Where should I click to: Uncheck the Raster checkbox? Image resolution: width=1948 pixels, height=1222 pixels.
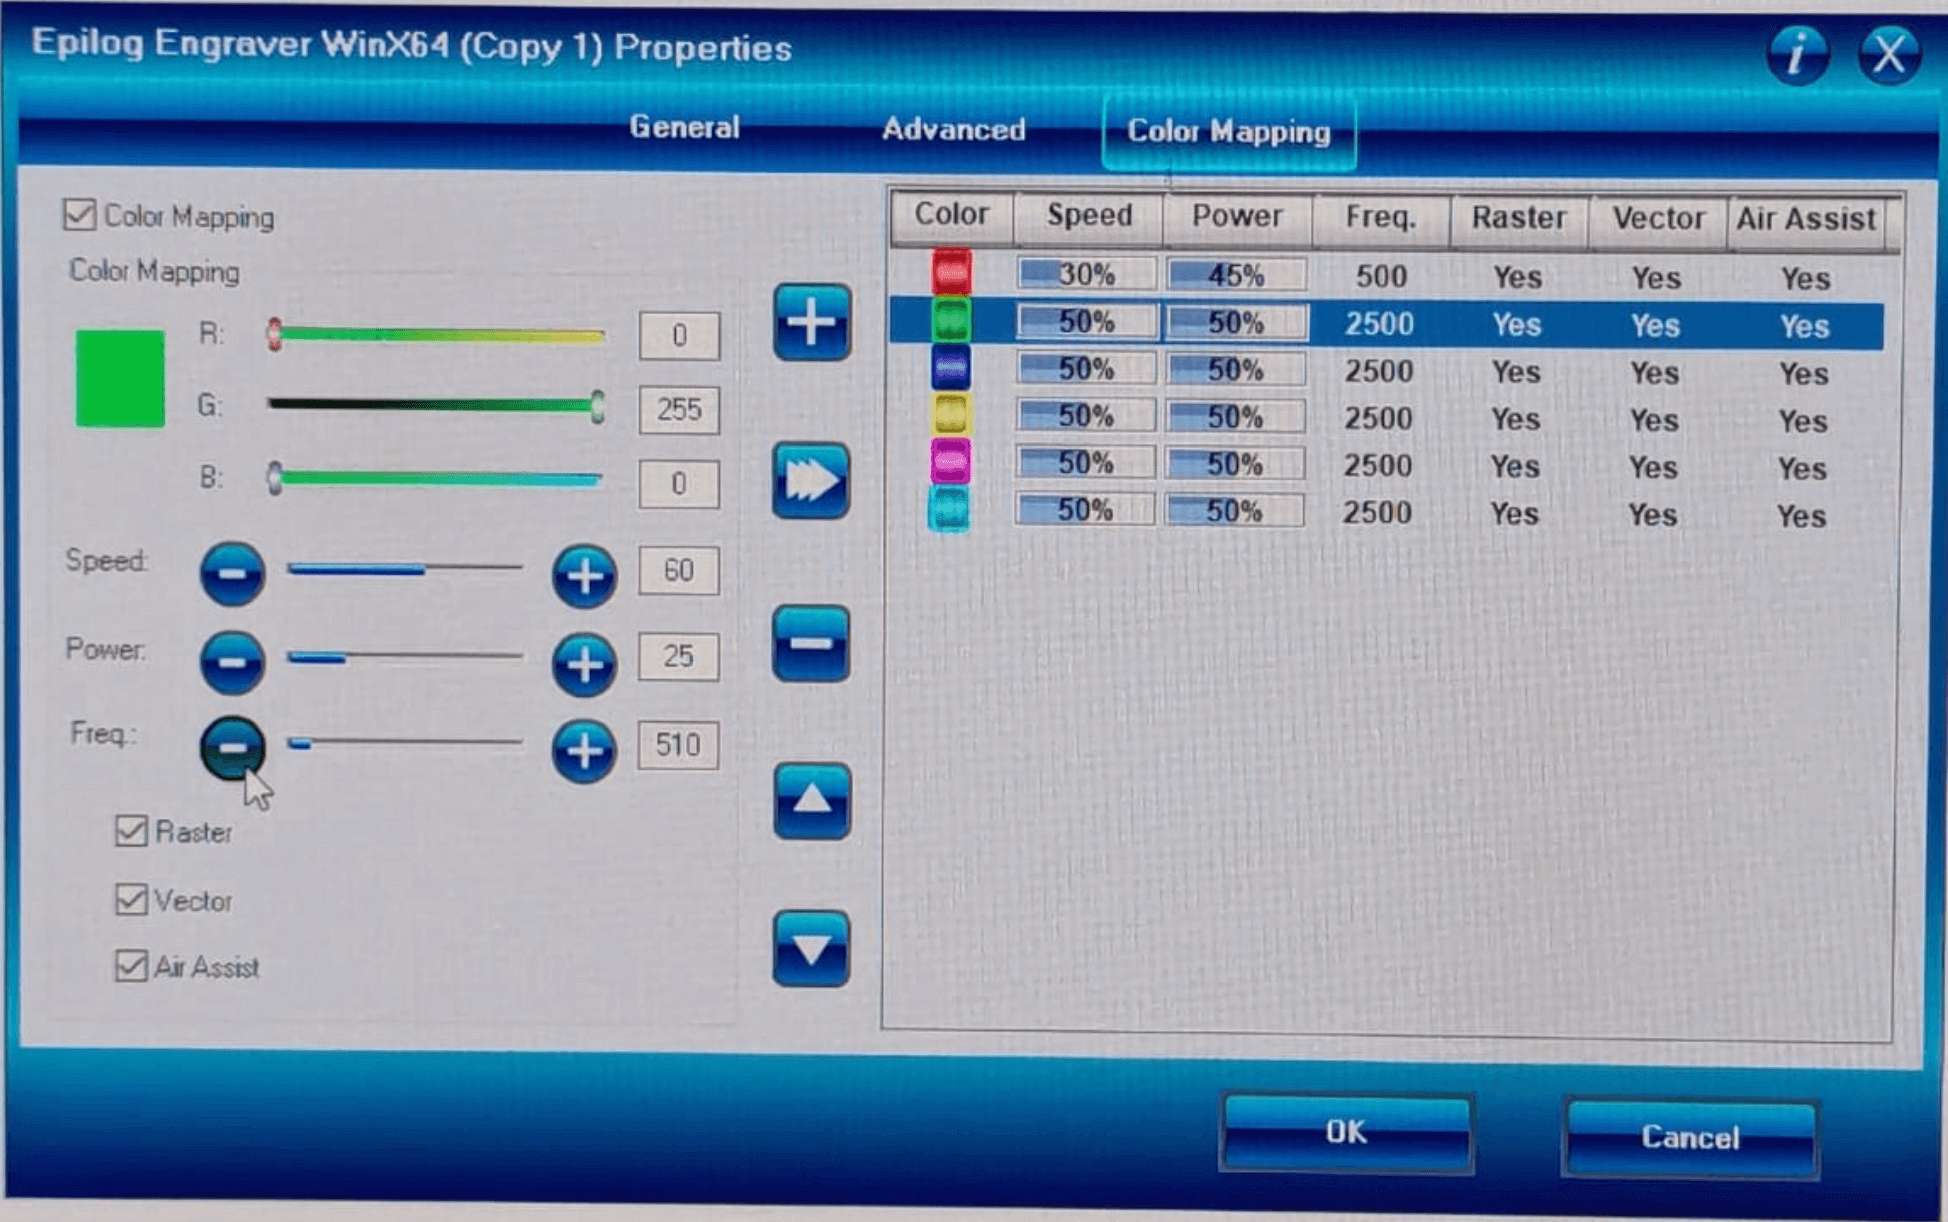click(131, 831)
